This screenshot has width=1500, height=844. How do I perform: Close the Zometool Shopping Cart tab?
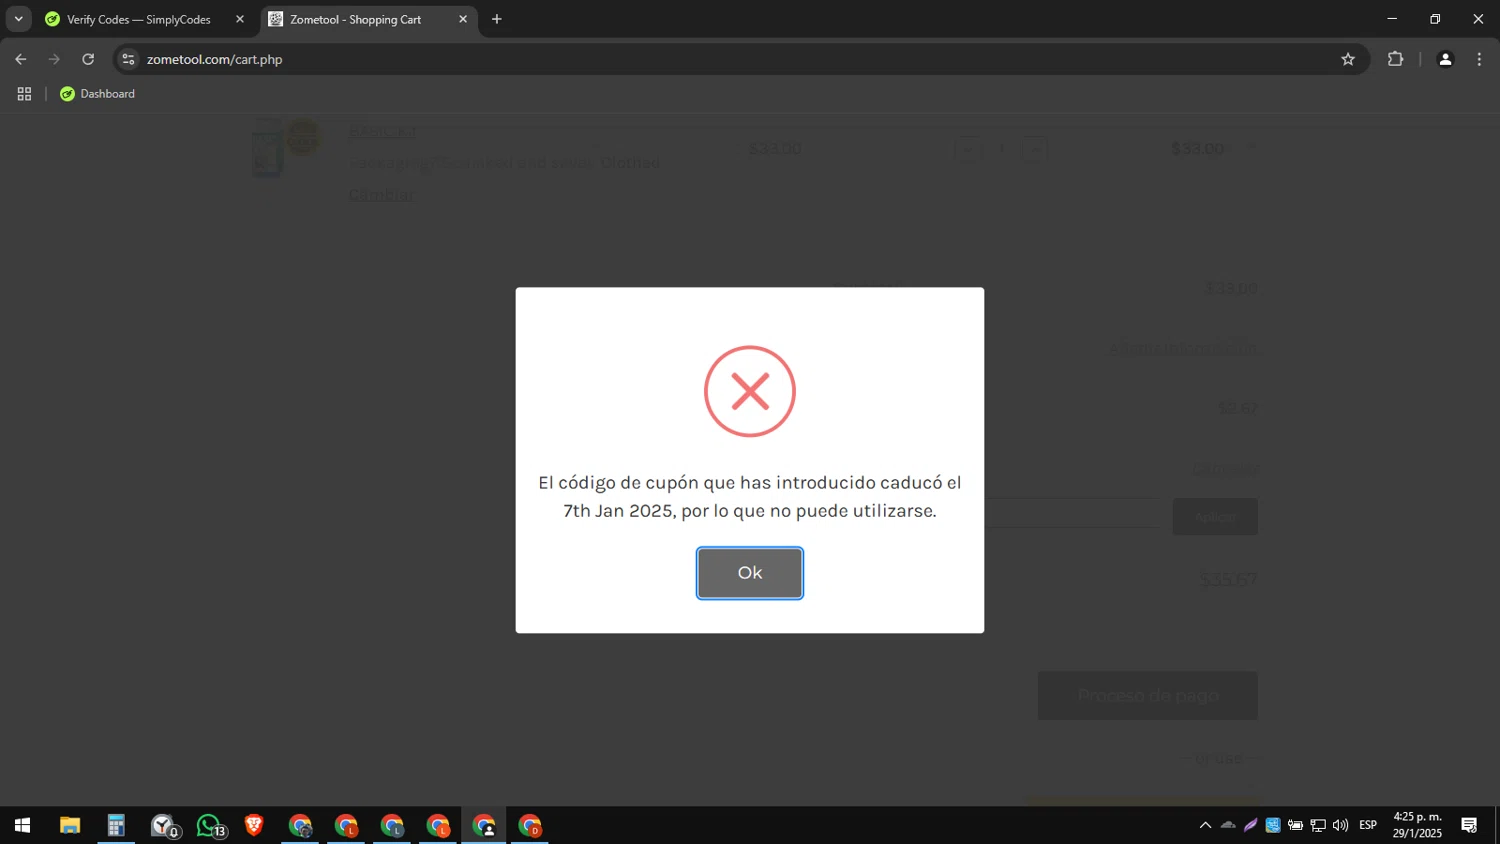pos(463,19)
